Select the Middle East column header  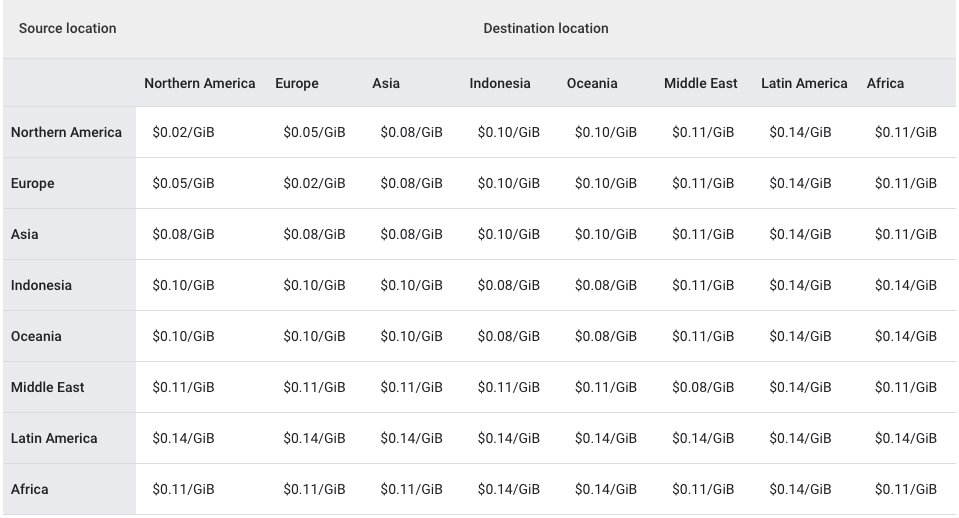(x=700, y=83)
